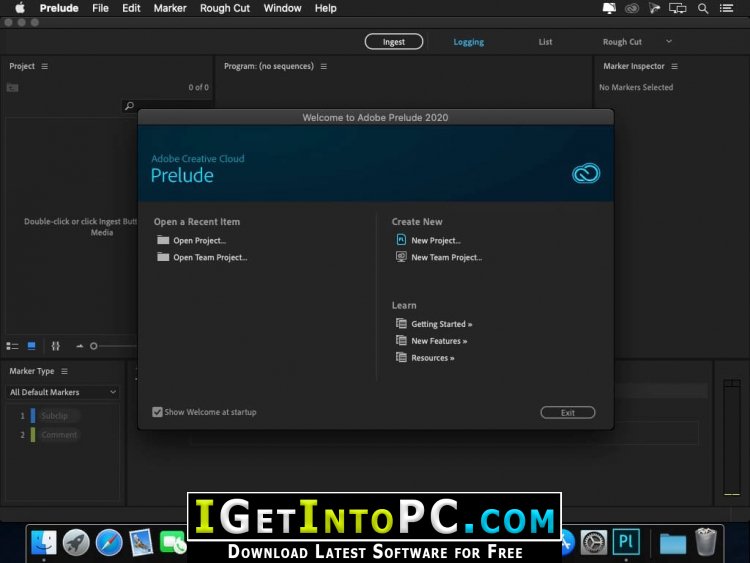This screenshot has height=563, width=750.
Task: Click Open Team Project link
Action: click(x=210, y=257)
